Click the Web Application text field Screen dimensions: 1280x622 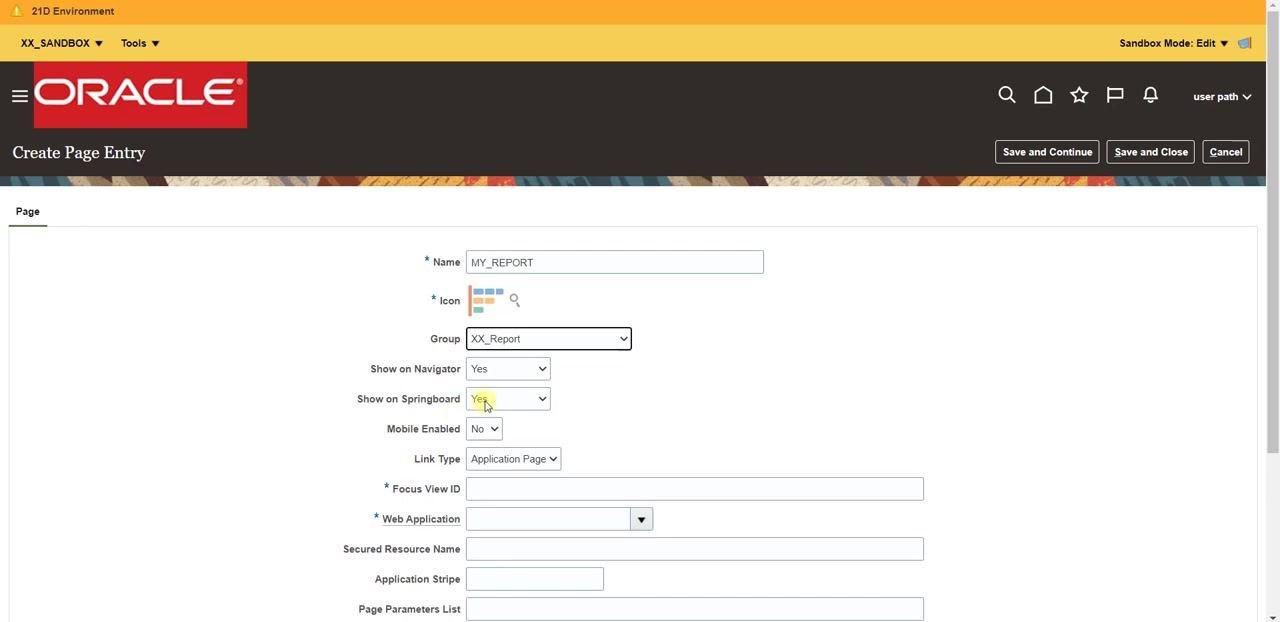click(x=548, y=519)
